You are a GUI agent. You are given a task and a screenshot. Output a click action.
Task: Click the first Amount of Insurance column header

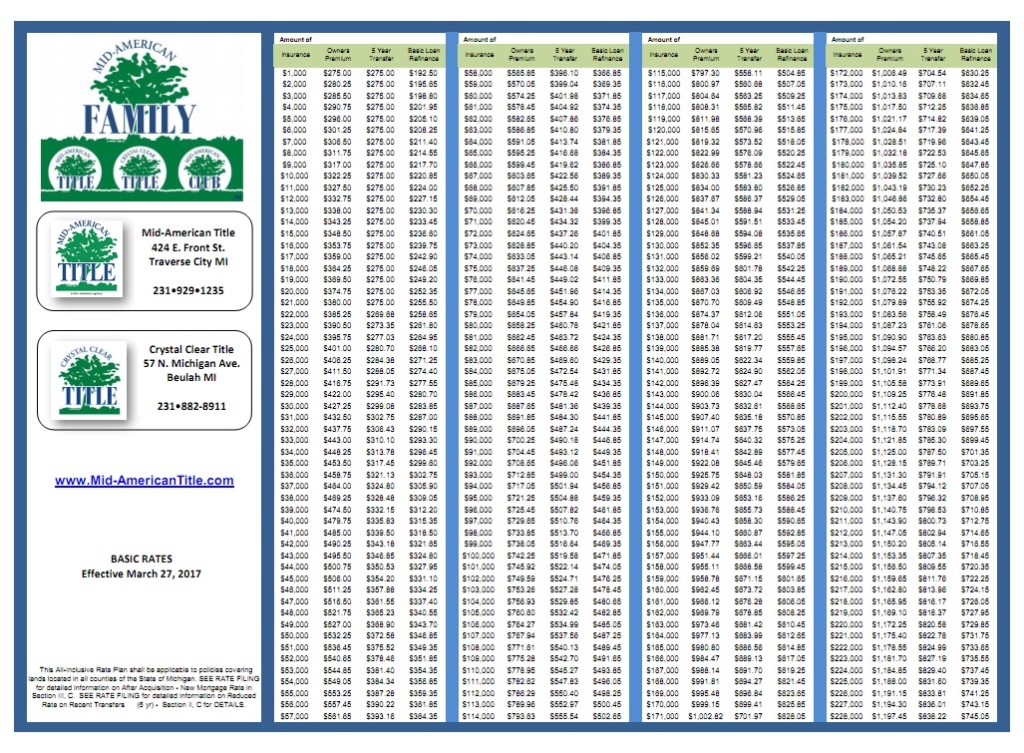click(x=297, y=44)
